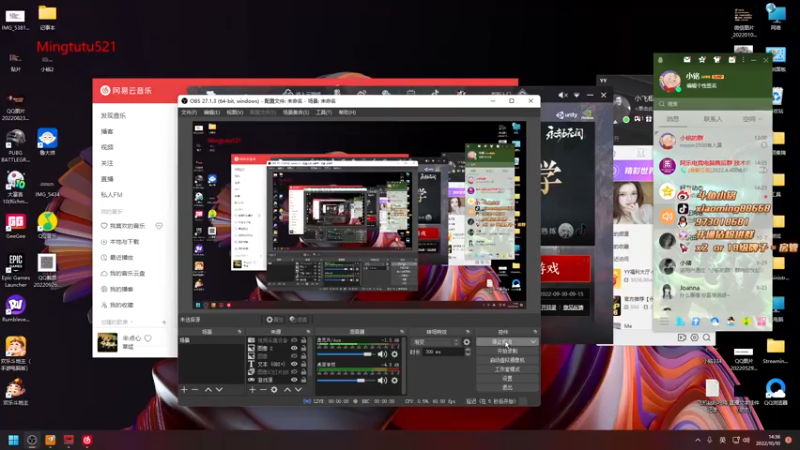This screenshot has height=450, width=800.
Task: Remove selected source with sources minus button
Action: pyautogui.click(x=263, y=390)
